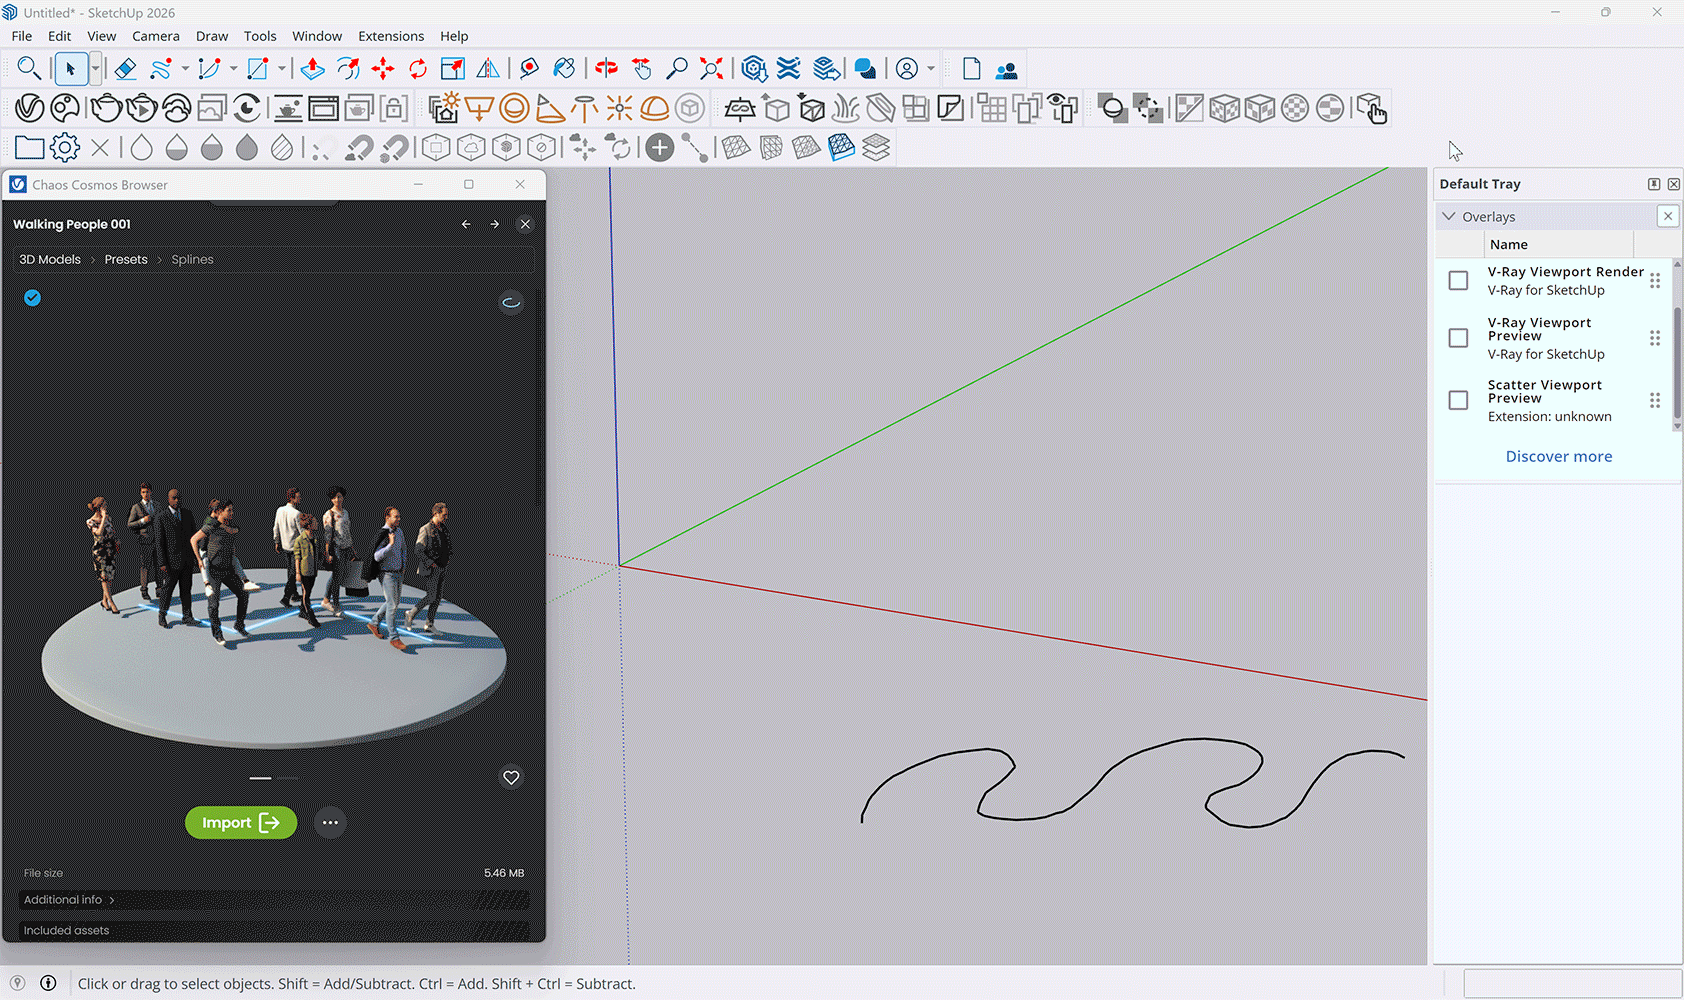Import the Walking People 001 asset

241,822
